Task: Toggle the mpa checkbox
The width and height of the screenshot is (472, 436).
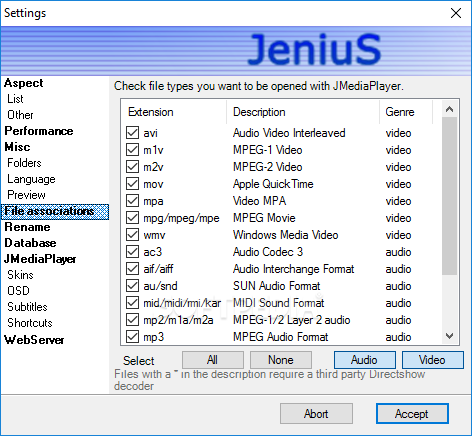Action: 132,201
